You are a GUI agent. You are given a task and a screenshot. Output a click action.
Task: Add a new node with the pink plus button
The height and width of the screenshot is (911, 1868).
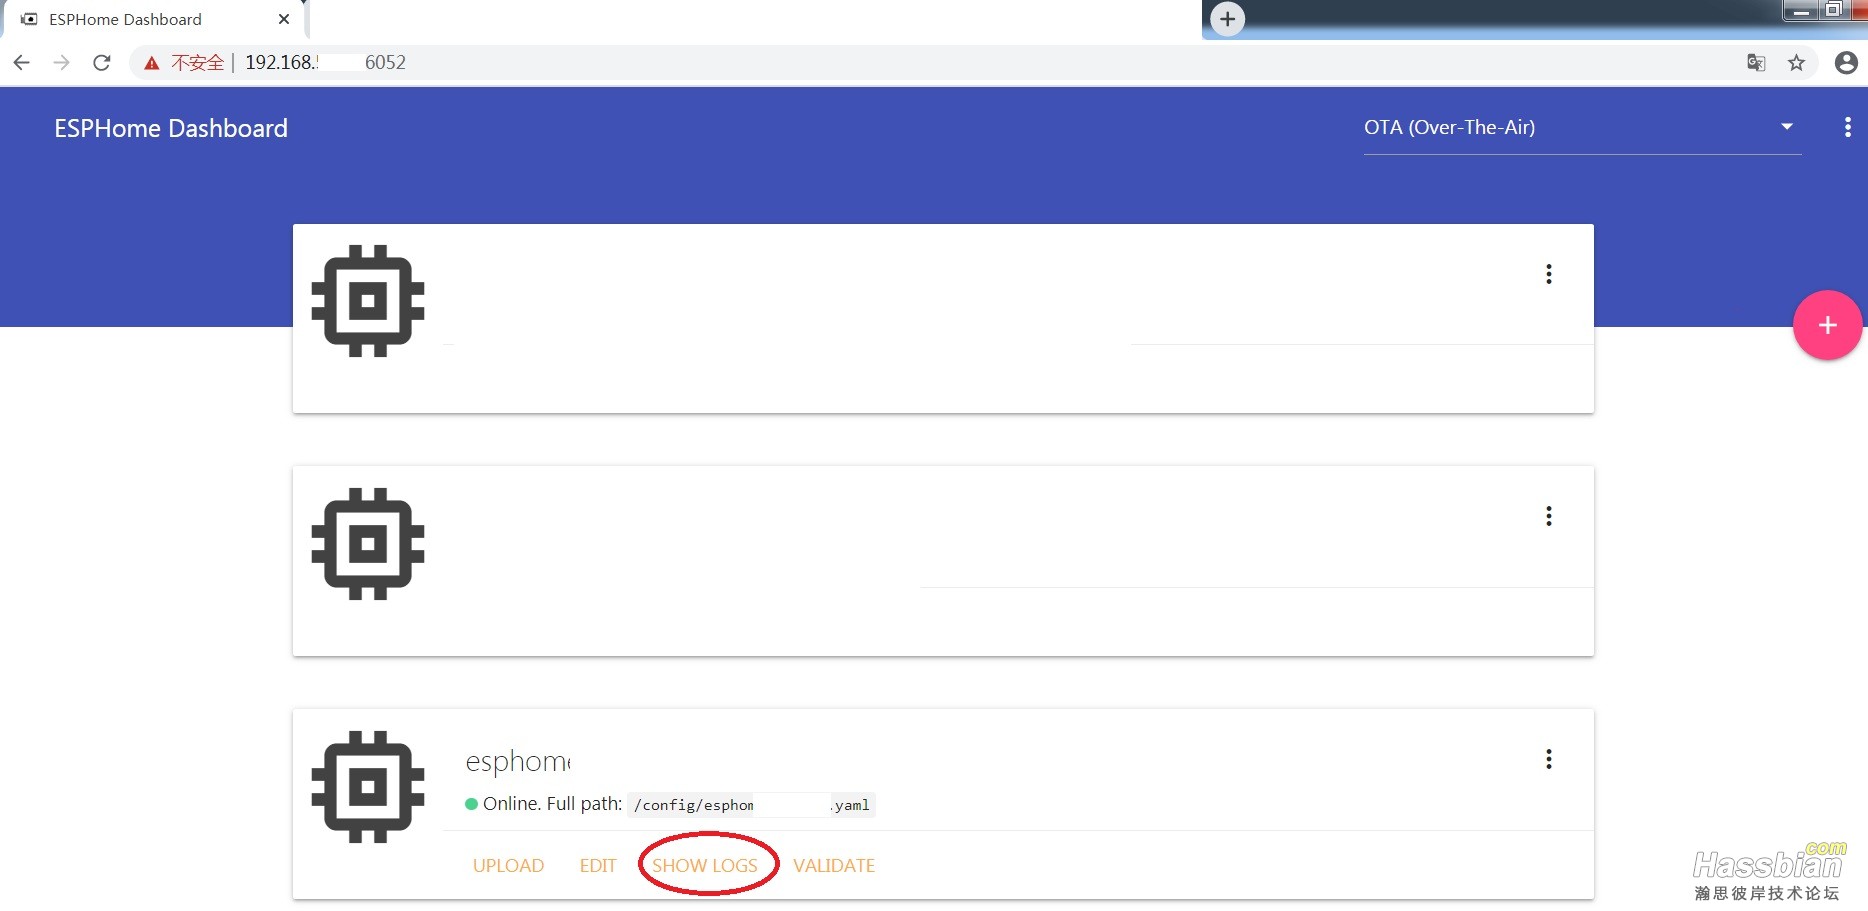(x=1827, y=325)
